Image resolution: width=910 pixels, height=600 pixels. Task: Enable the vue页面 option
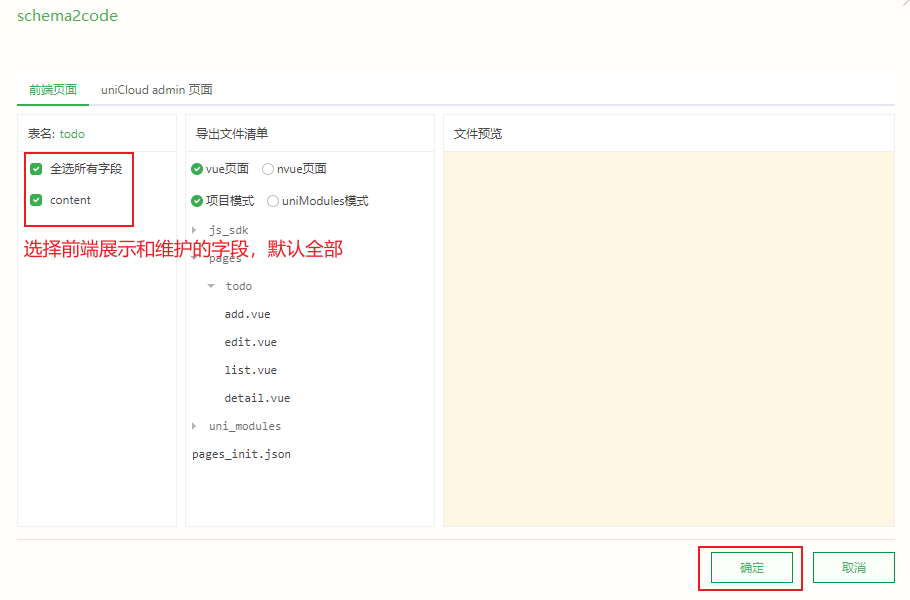pyautogui.click(x=196, y=169)
